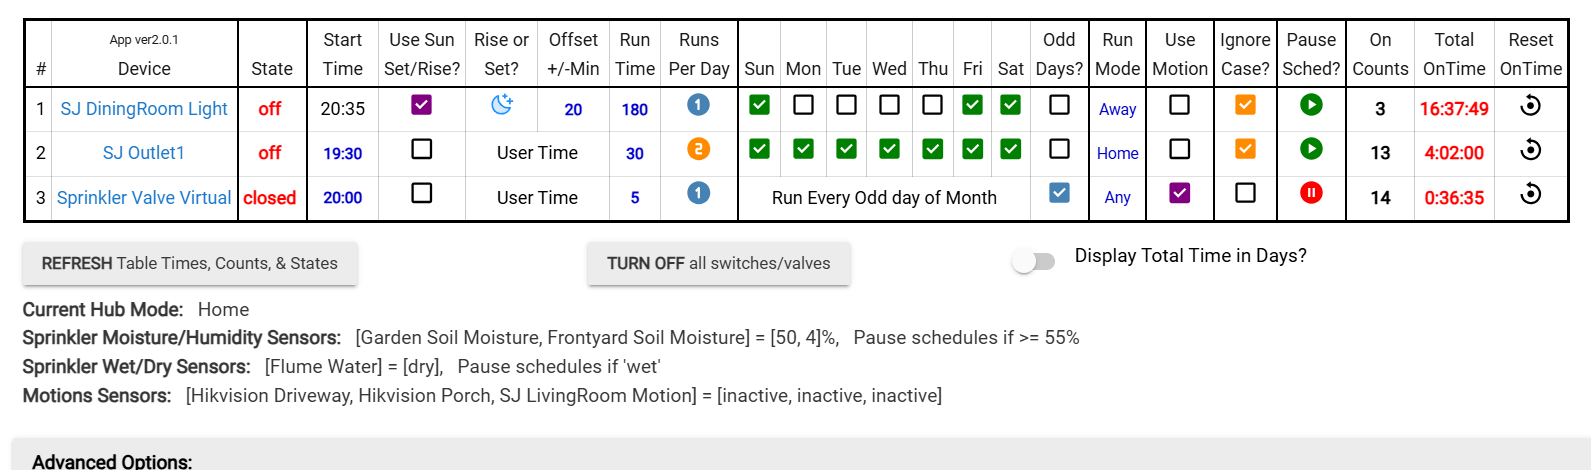The height and width of the screenshot is (470, 1591).
Task: Reset OnTime for SJ Outlet1
Action: point(1530,150)
